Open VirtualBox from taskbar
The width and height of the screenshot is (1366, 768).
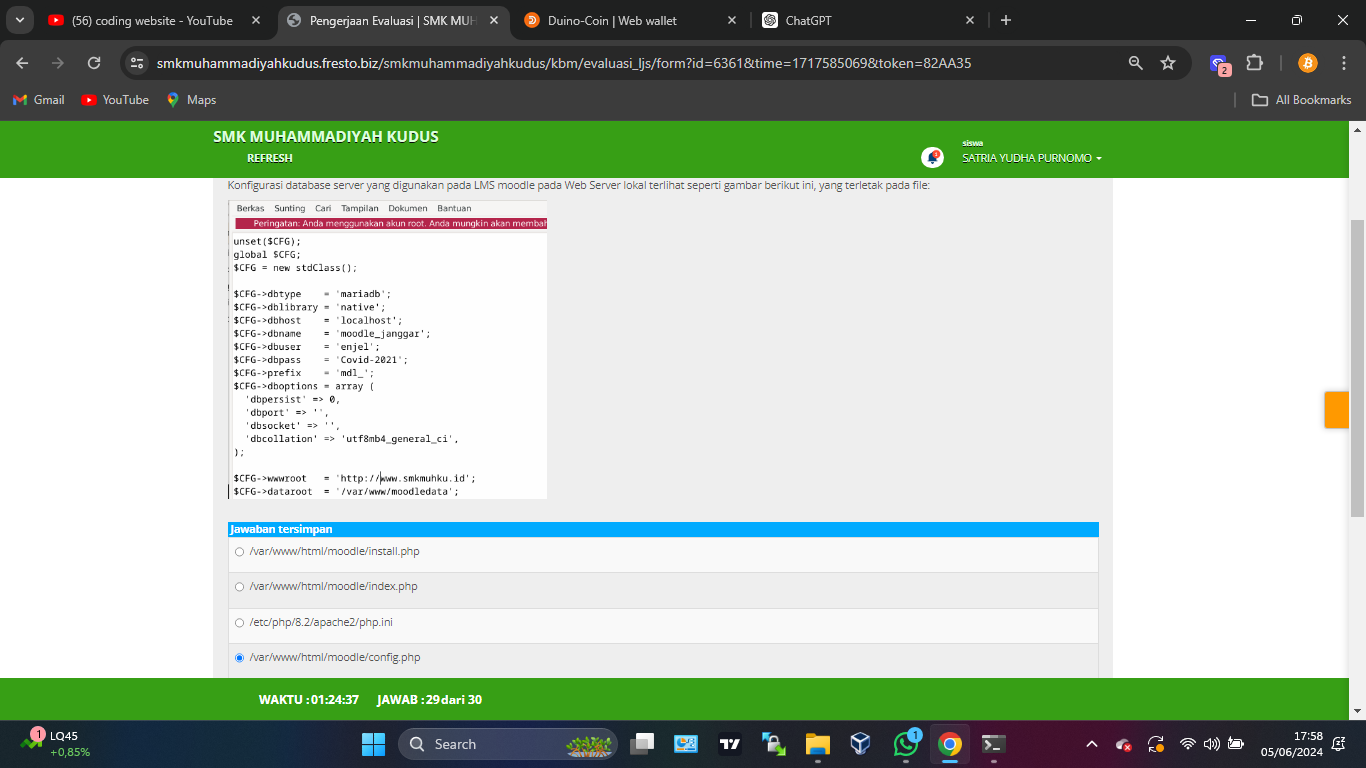861,744
